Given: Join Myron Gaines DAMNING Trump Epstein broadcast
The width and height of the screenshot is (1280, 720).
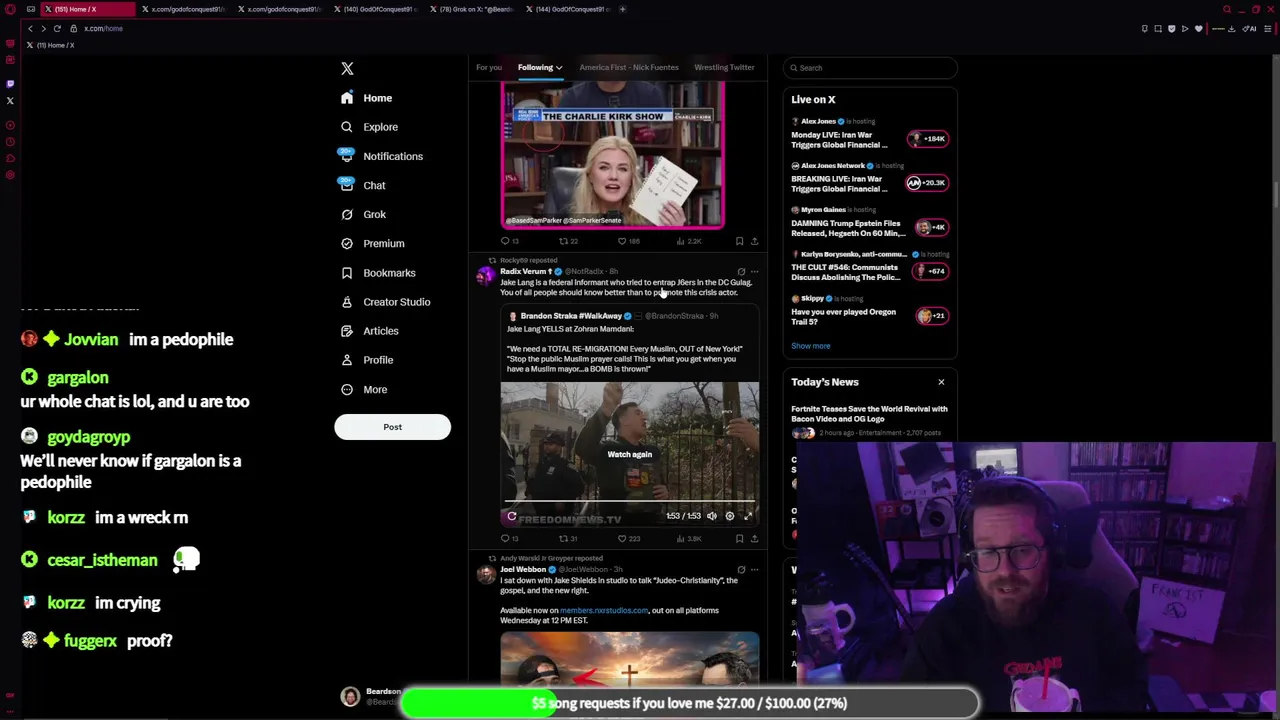Looking at the screenshot, I should click(x=869, y=222).
